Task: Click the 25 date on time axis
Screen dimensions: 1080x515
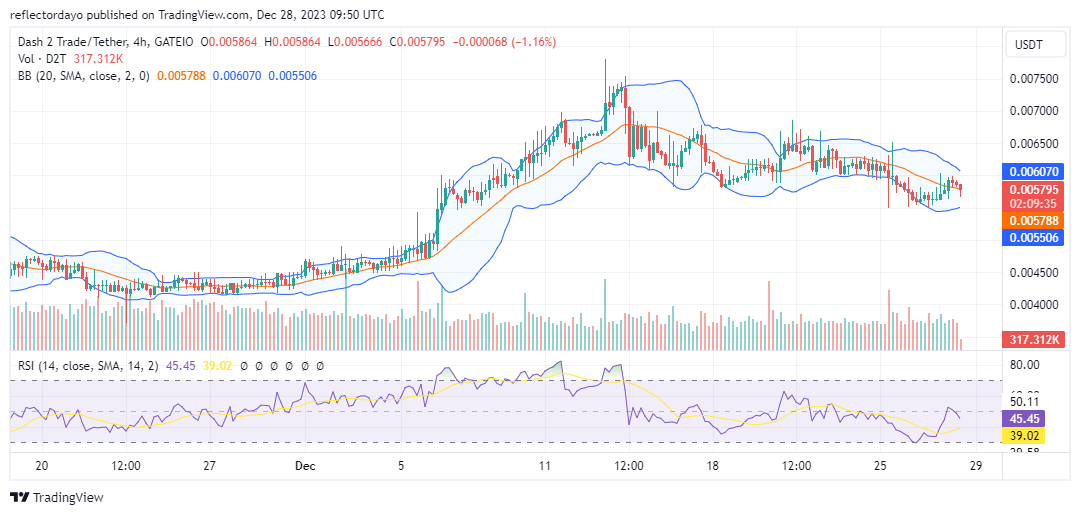Action: pyautogui.click(x=880, y=465)
